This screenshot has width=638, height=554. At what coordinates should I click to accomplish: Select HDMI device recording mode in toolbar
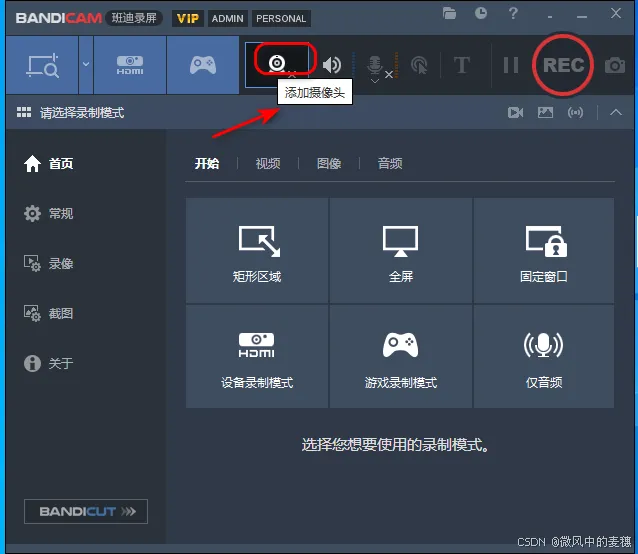tap(130, 65)
